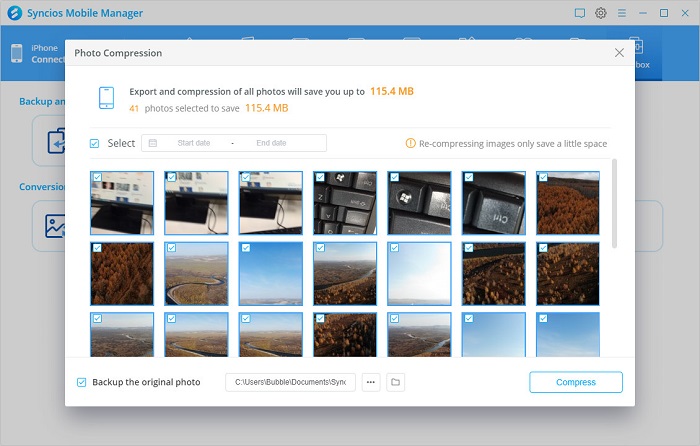
Task: Select the Windows key keyboard photo thumbnail
Action: coord(419,203)
